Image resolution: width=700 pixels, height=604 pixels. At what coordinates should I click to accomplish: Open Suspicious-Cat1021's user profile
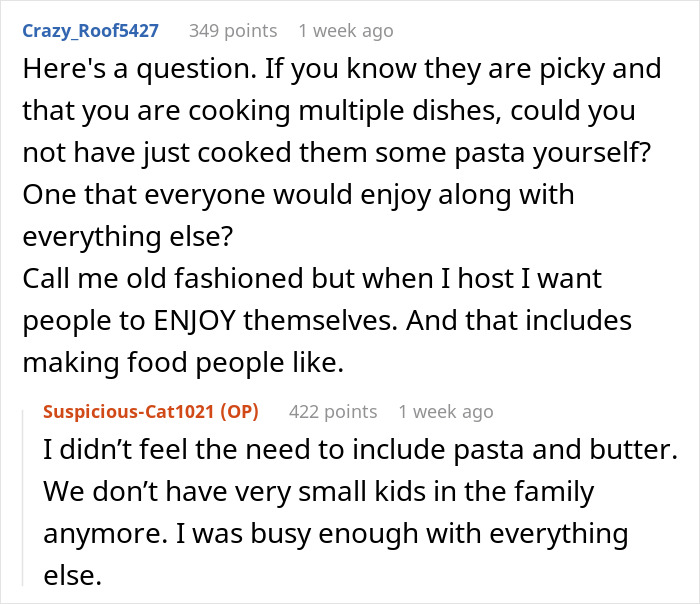[134, 412]
